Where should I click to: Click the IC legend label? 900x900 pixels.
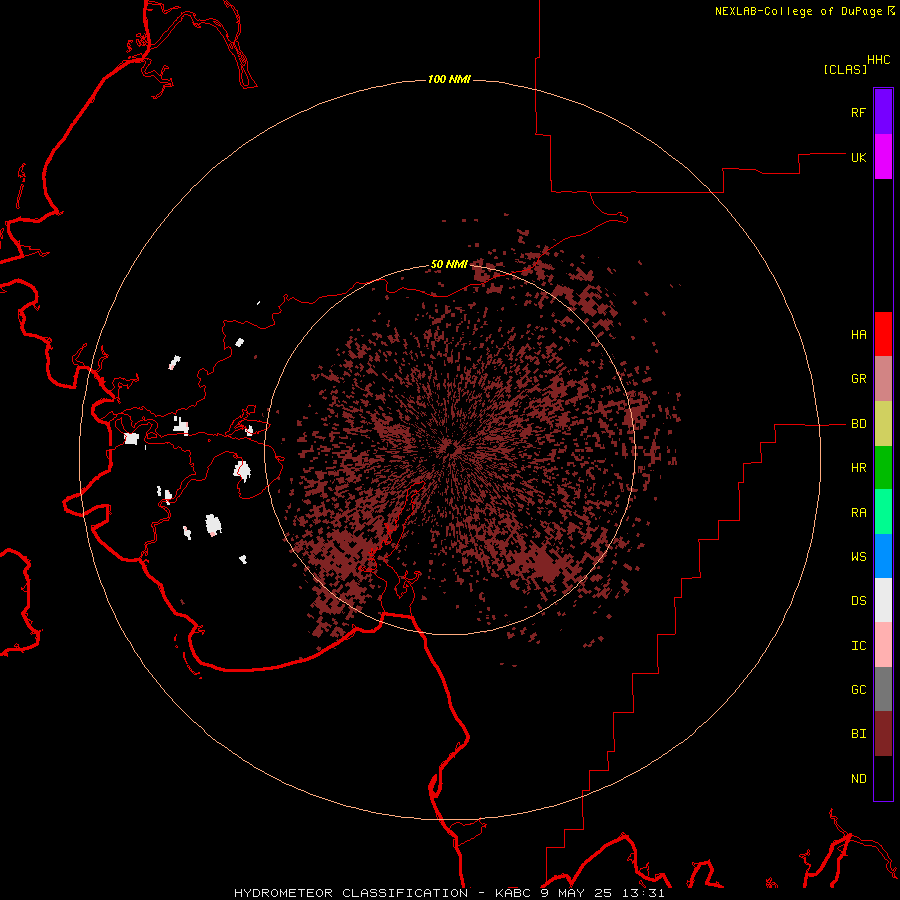(858, 646)
